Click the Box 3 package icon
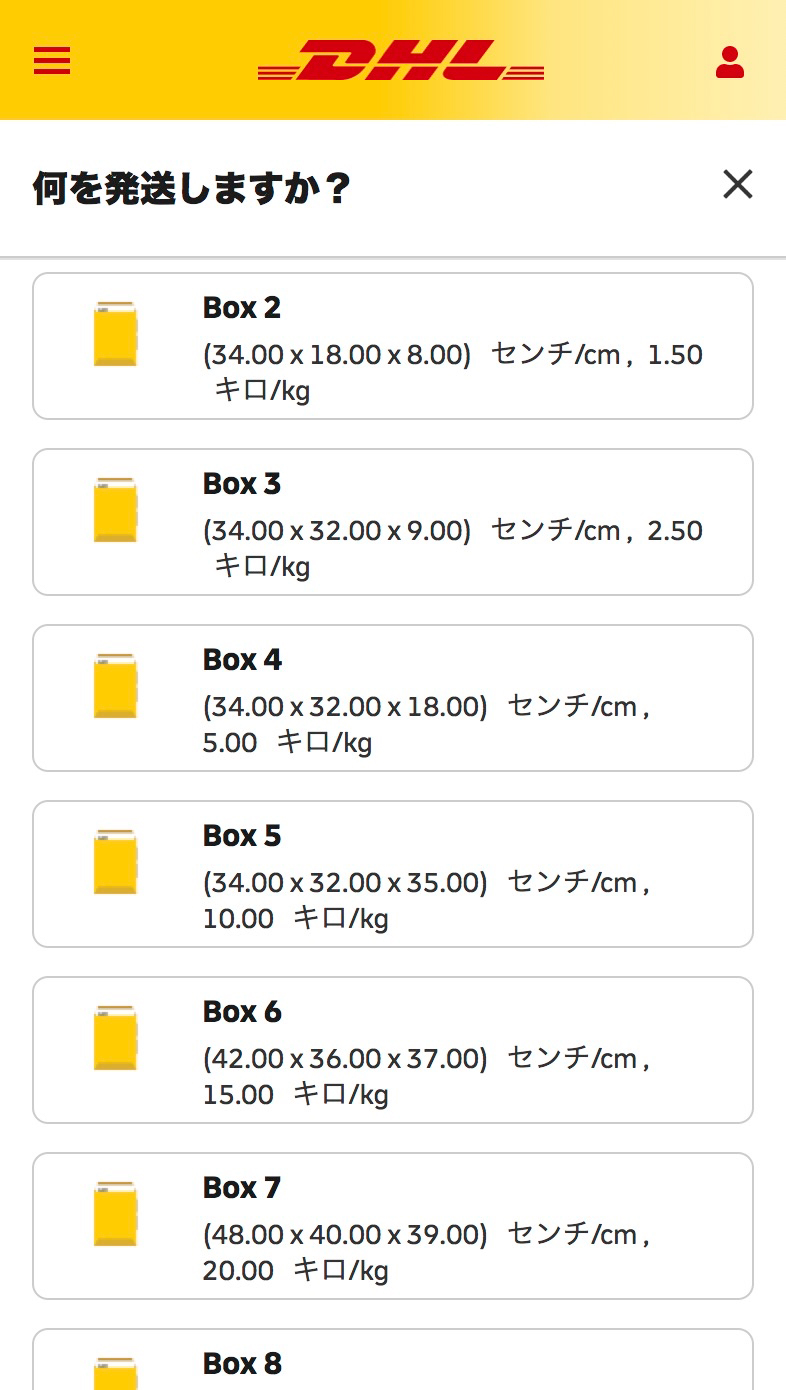 tap(115, 510)
